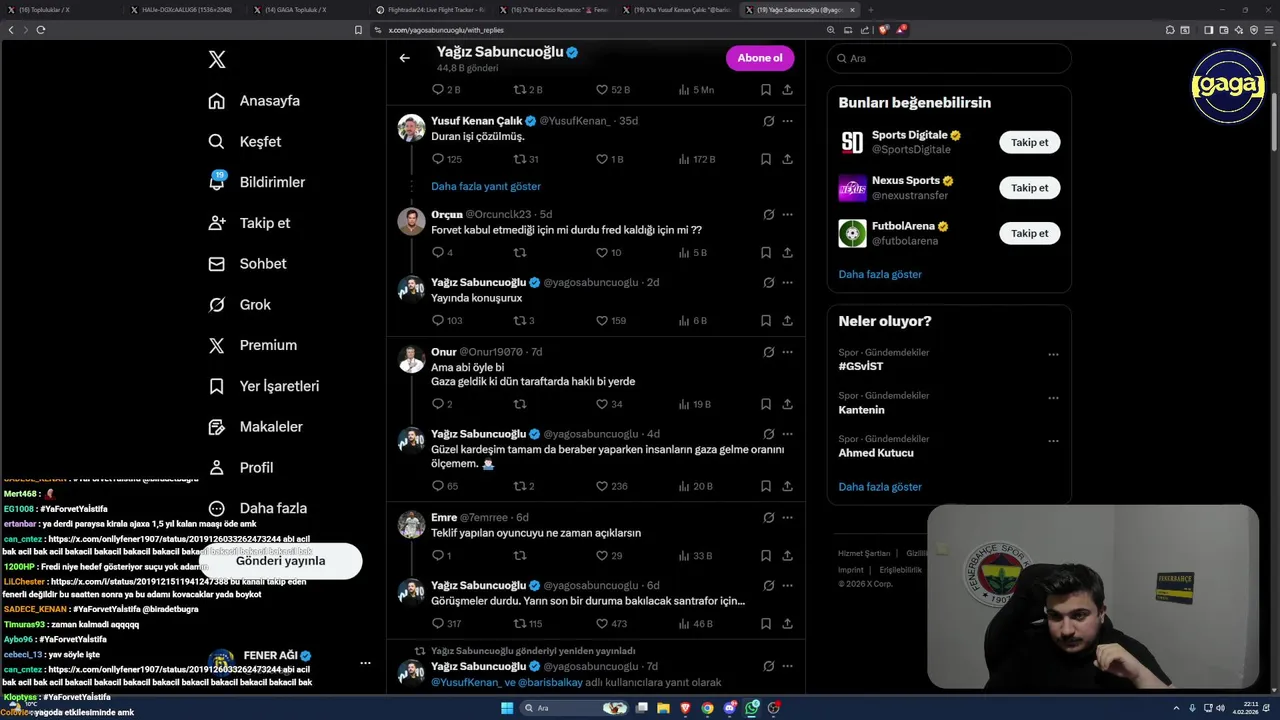Show Daha fazla yanıt göster replies
The image size is (1280, 720).
pyautogui.click(x=486, y=186)
